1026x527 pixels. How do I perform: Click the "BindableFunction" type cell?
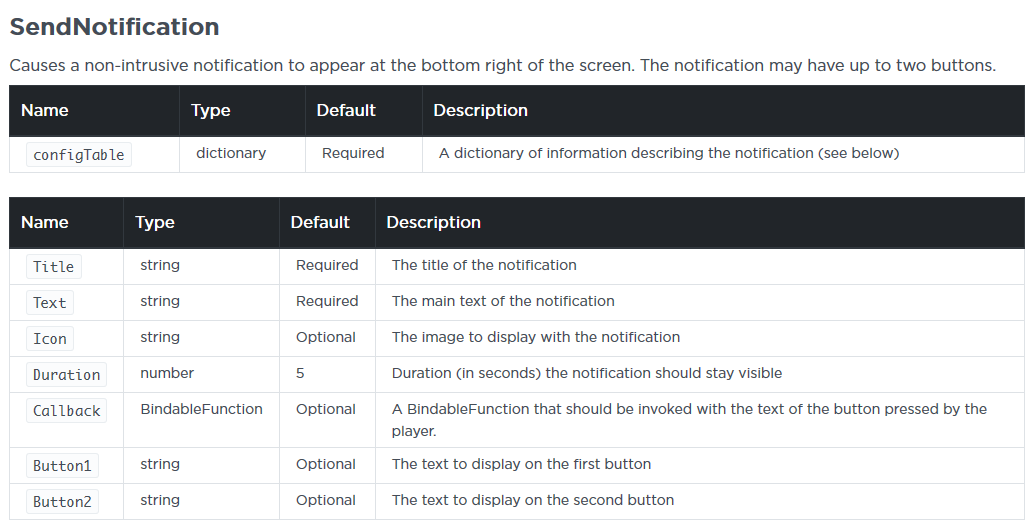pos(201,409)
